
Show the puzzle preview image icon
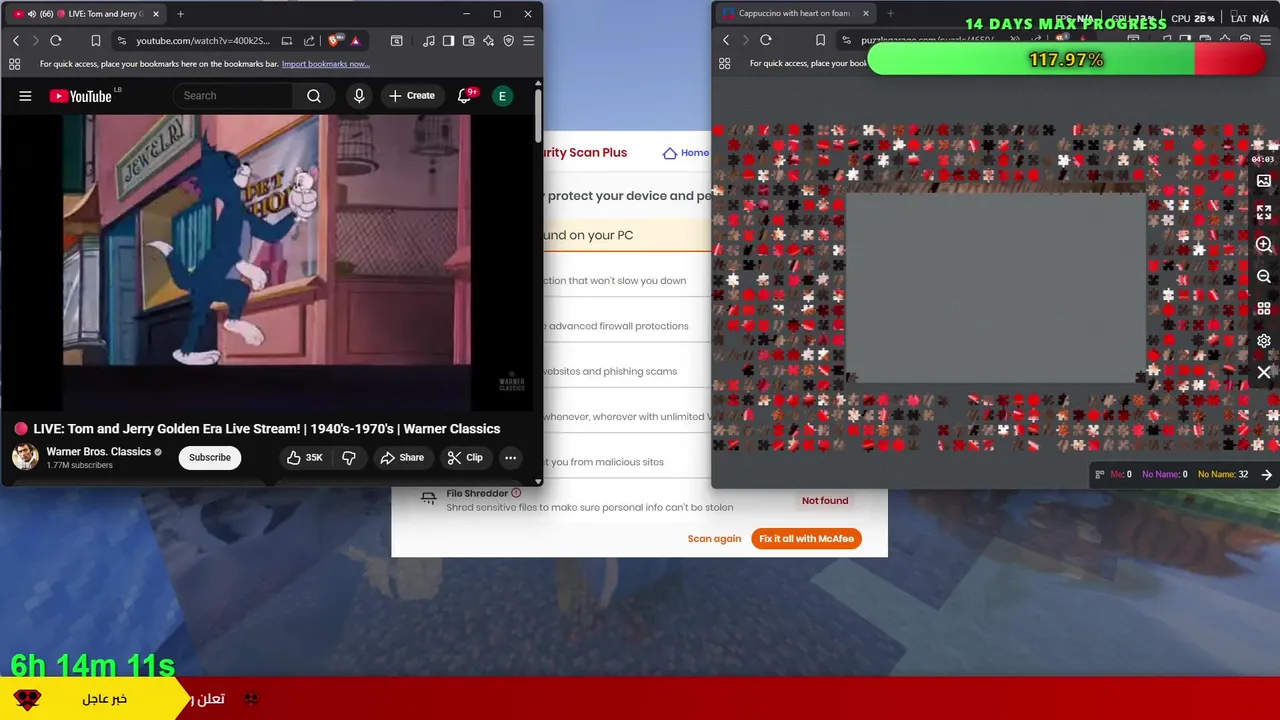pos(1264,181)
